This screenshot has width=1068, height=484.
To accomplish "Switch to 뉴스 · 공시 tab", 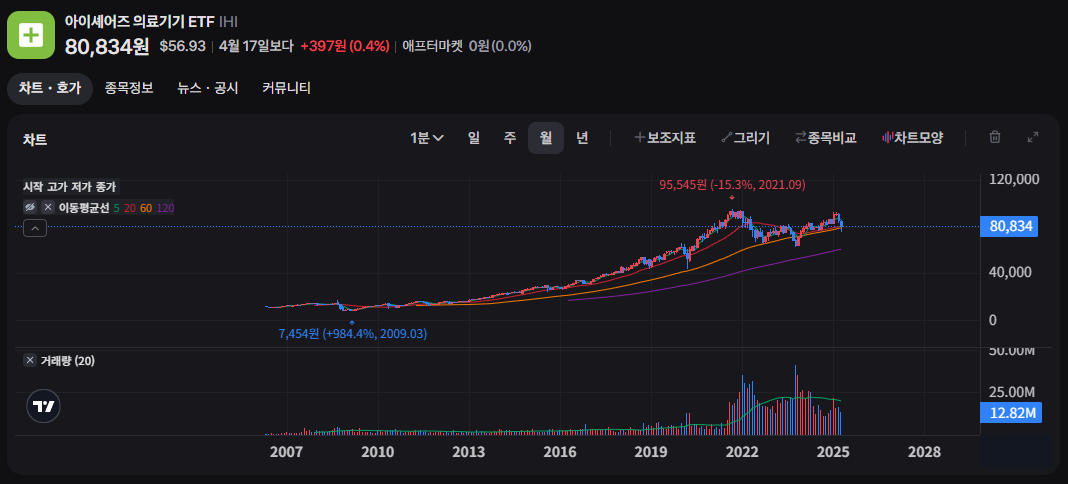I will pyautogui.click(x=208, y=88).
